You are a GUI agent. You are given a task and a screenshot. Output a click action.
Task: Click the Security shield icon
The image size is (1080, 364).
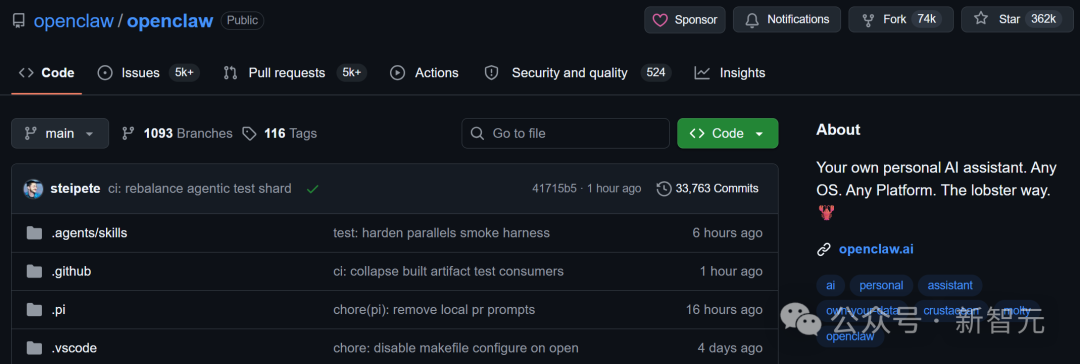(x=491, y=72)
